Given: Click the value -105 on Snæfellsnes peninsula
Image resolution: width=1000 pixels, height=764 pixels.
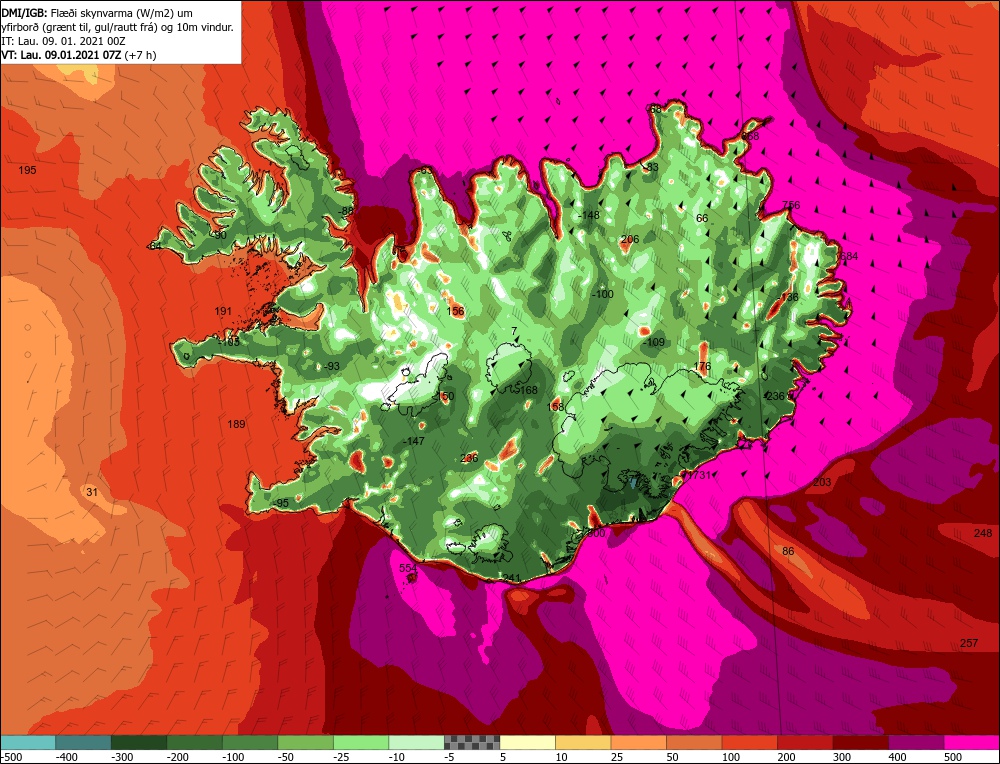Looking at the screenshot, I should [x=228, y=342].
